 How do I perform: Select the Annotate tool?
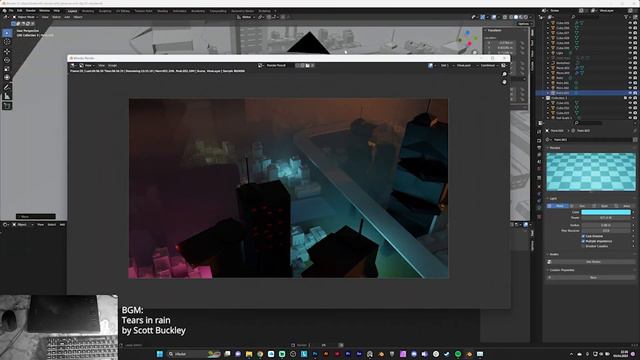tap(7, 87)
